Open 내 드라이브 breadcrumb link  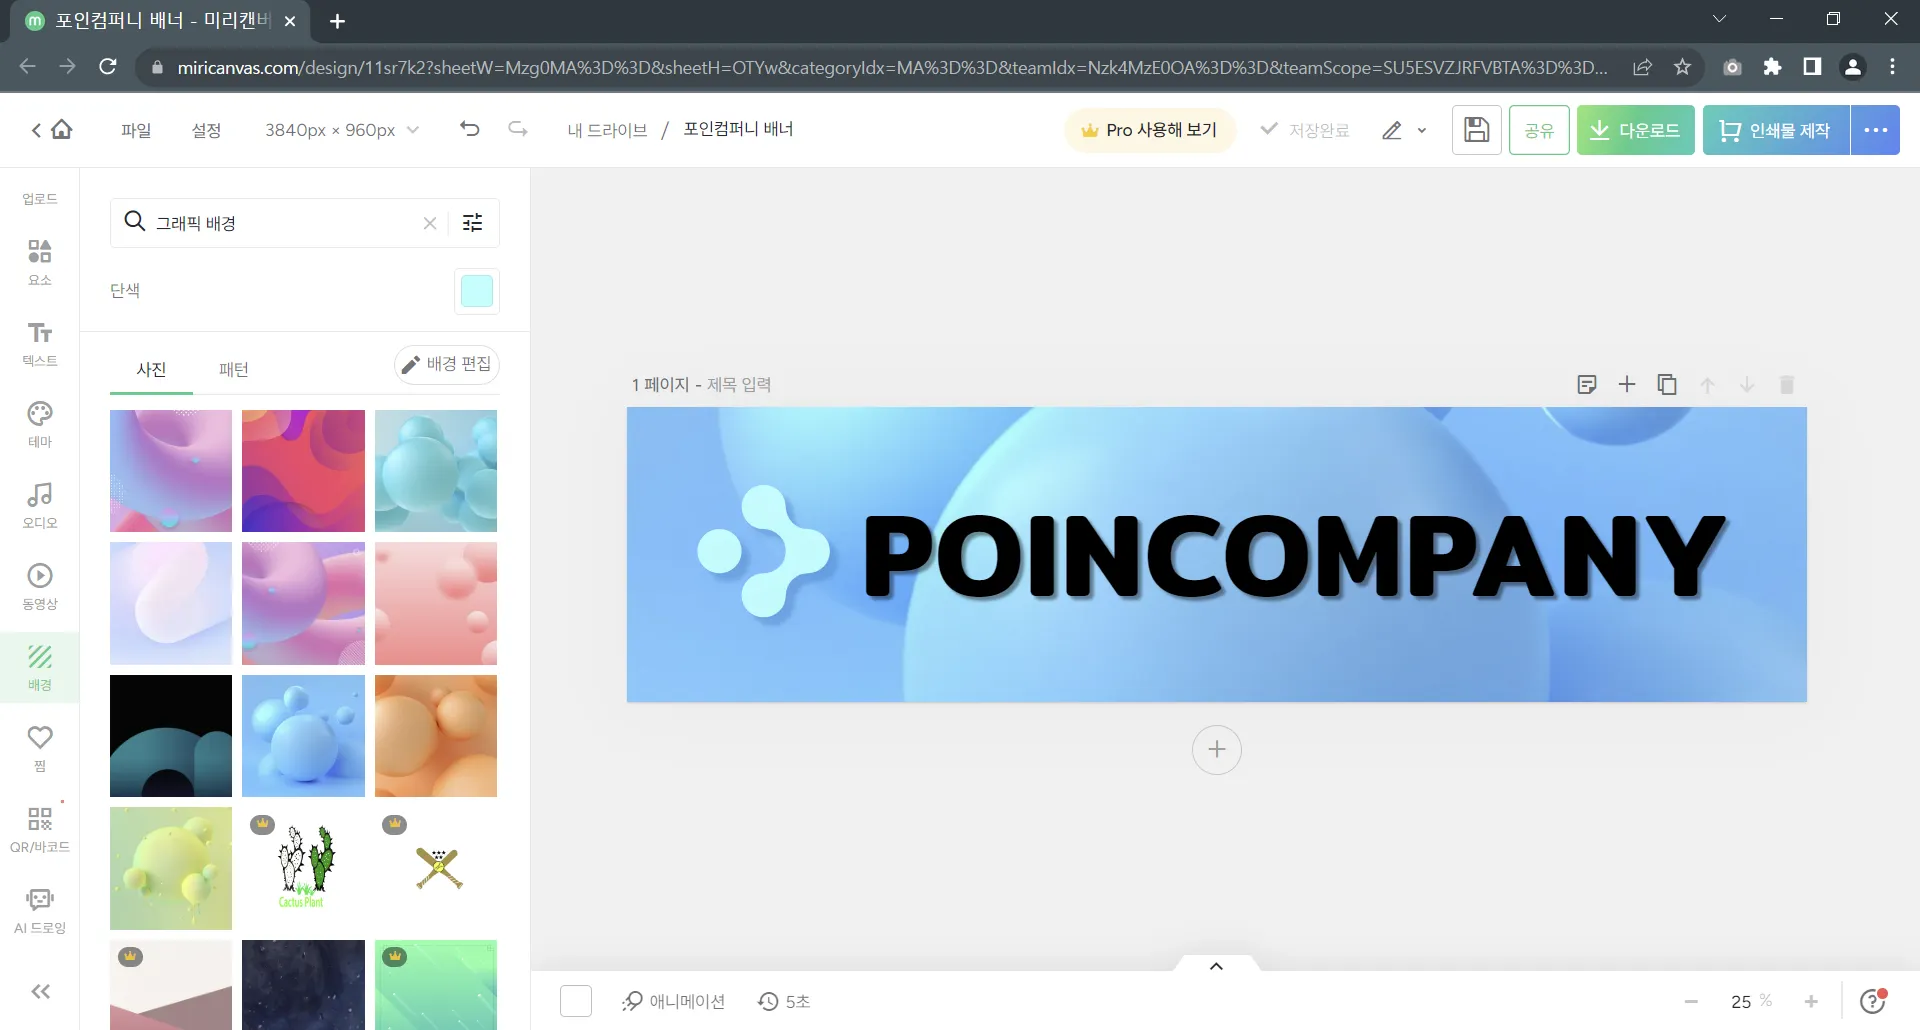coord(607,130)
